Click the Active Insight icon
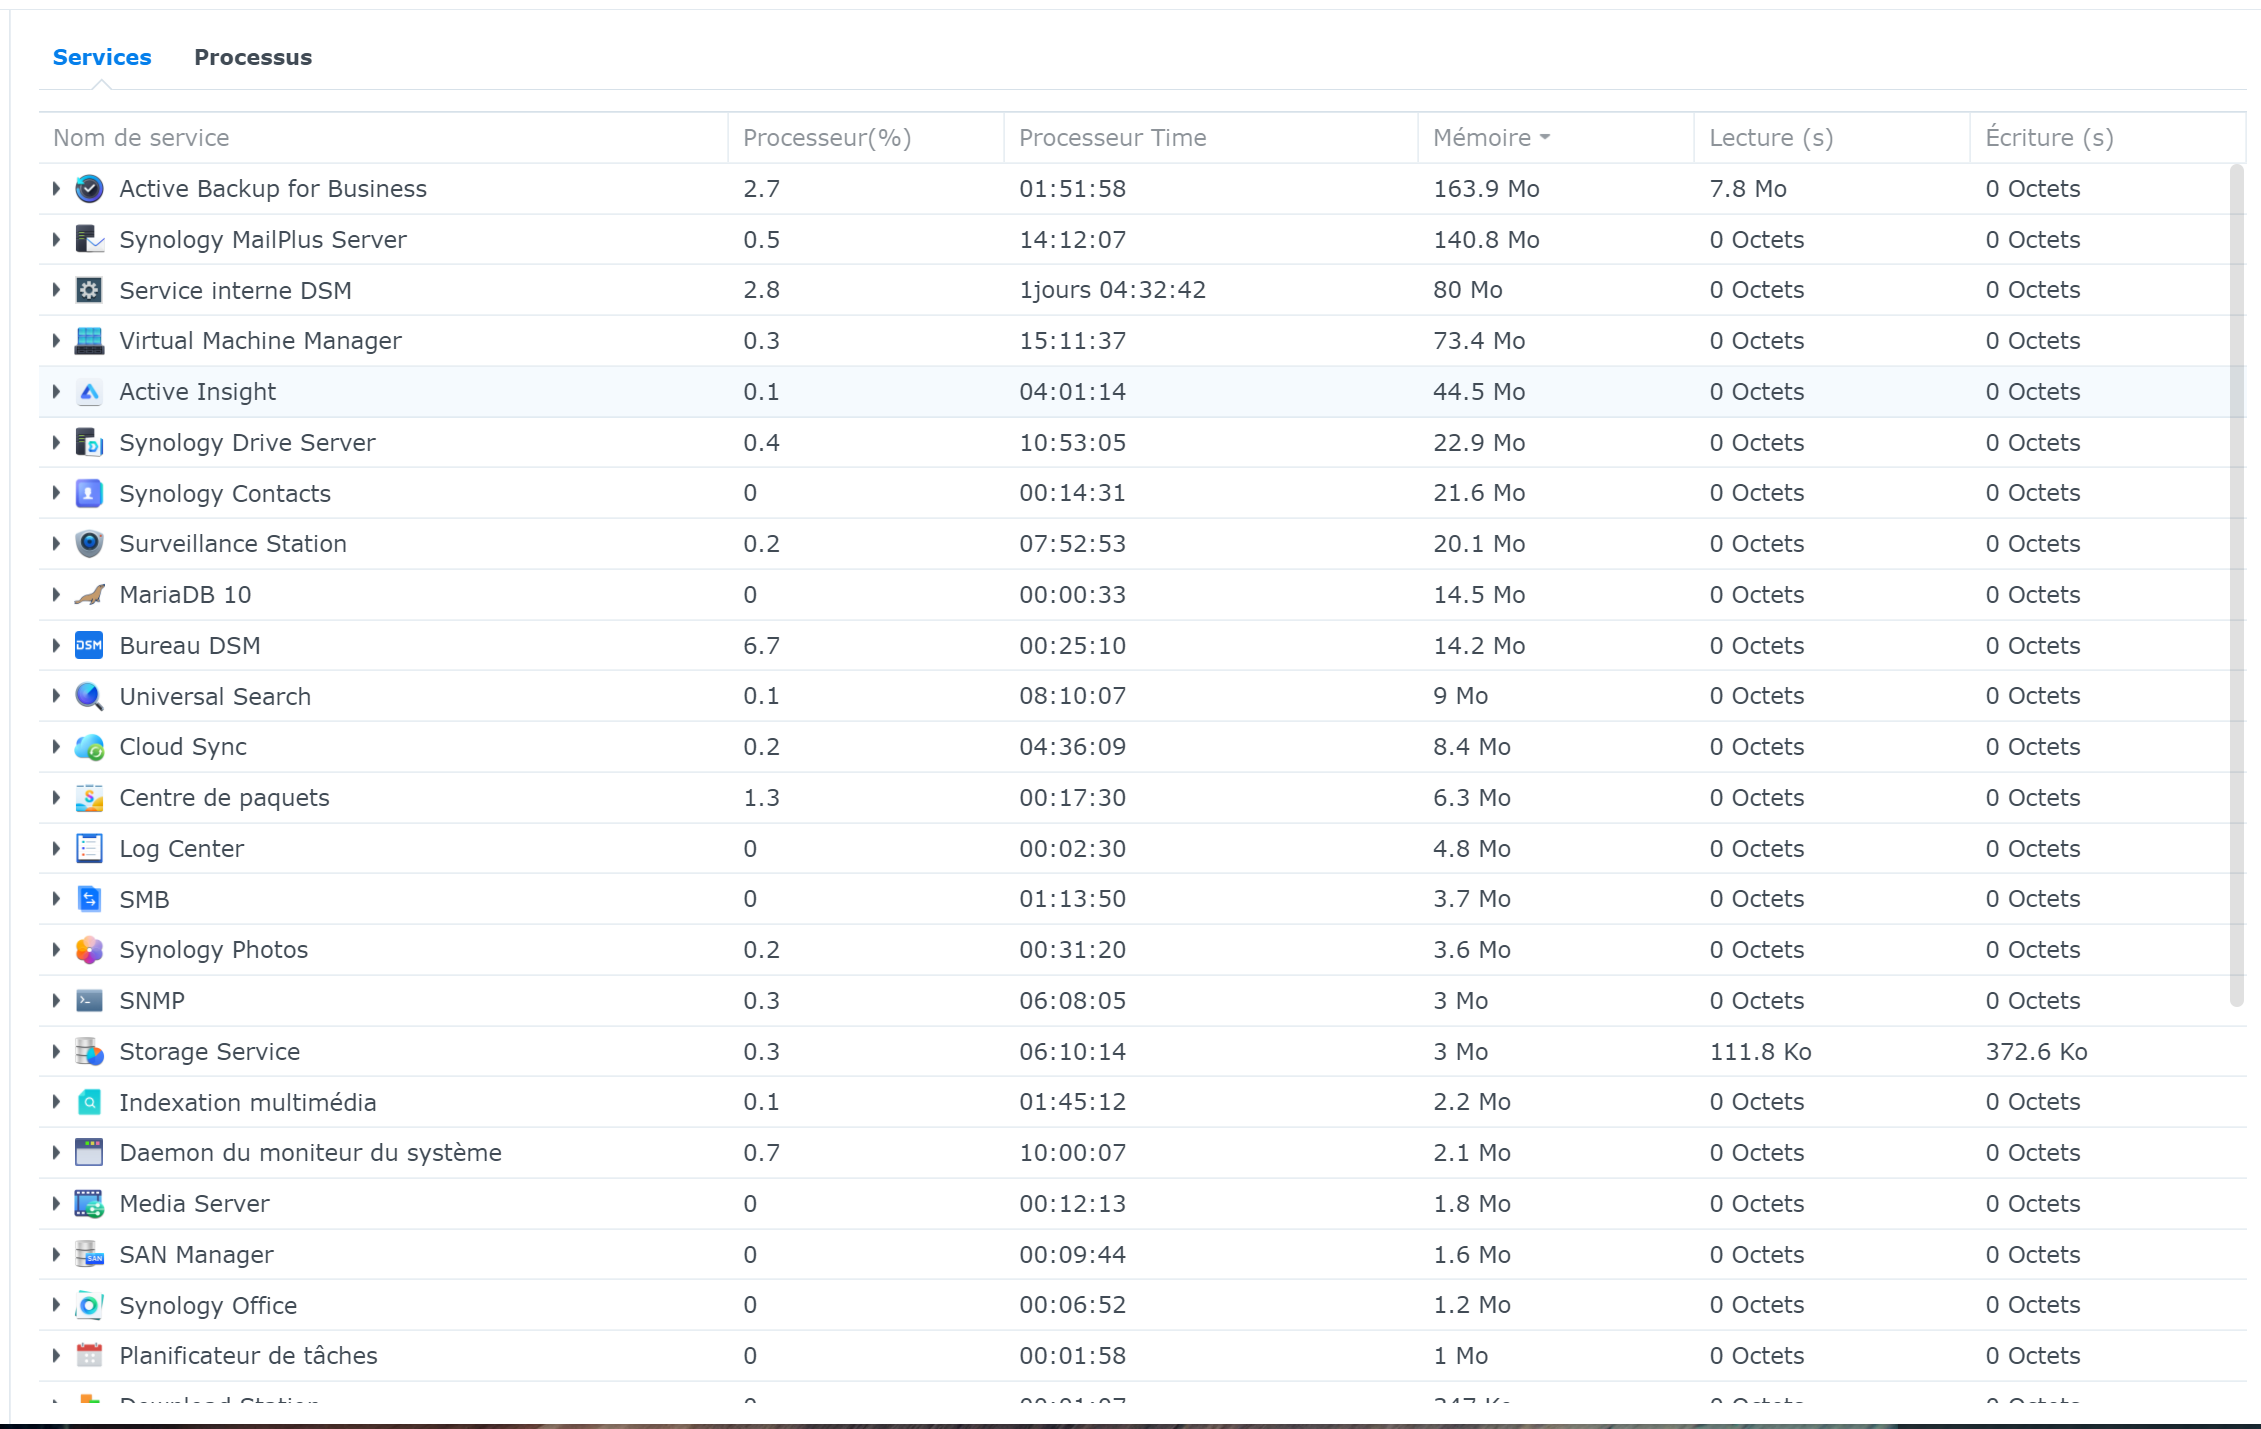This screenshot has width=2261, height=1429. coord(89,392)
